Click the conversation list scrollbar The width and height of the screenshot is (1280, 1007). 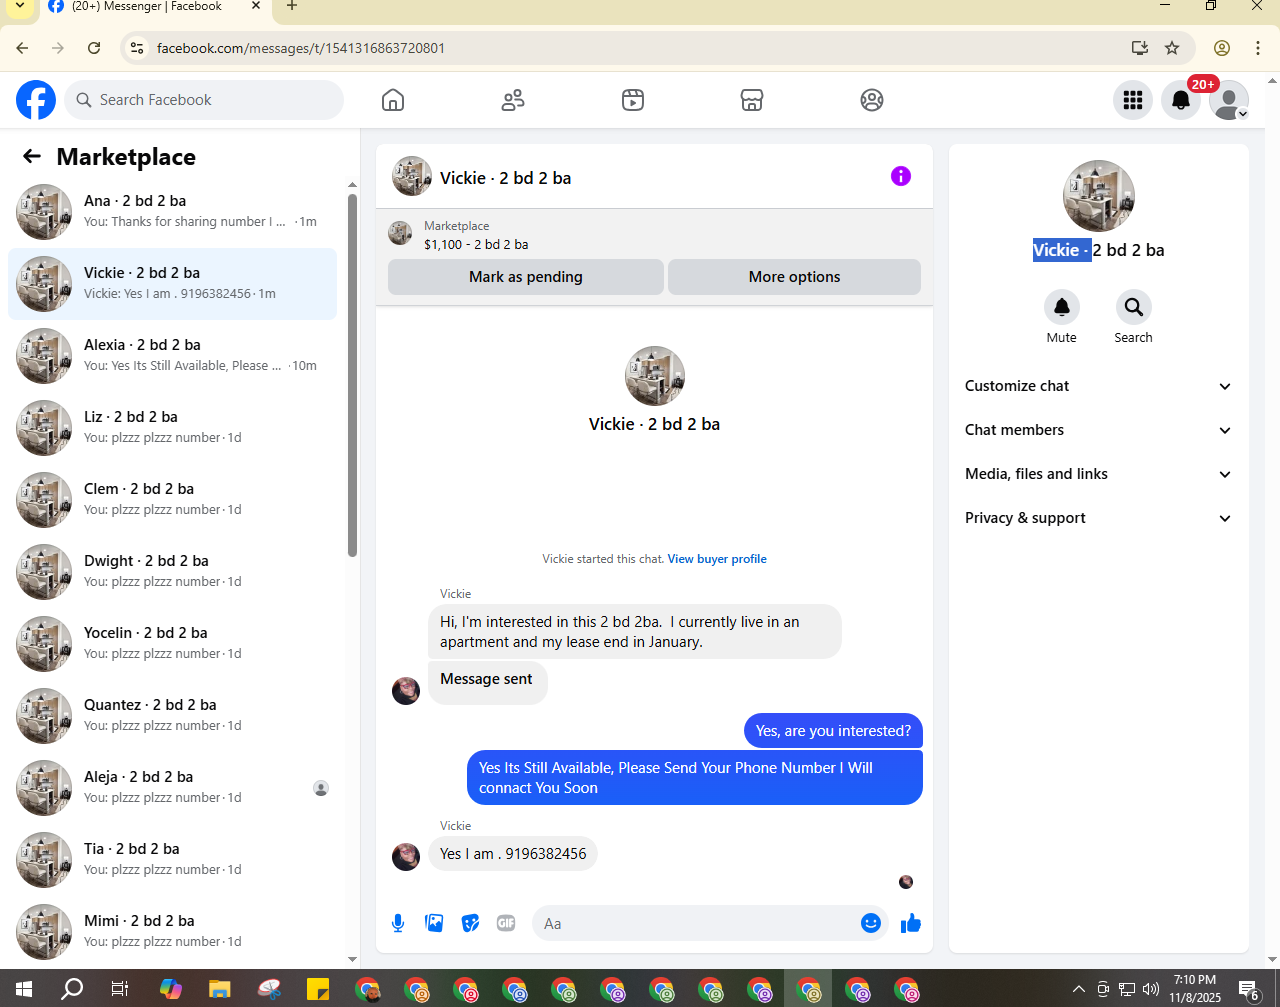click(352, 375)
